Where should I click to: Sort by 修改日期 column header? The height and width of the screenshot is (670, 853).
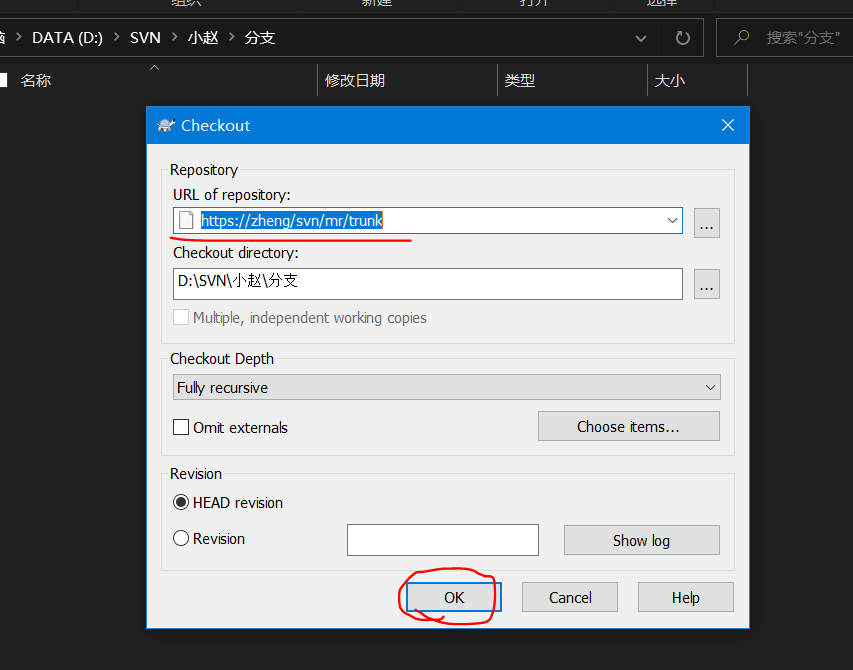click(355, 80)
